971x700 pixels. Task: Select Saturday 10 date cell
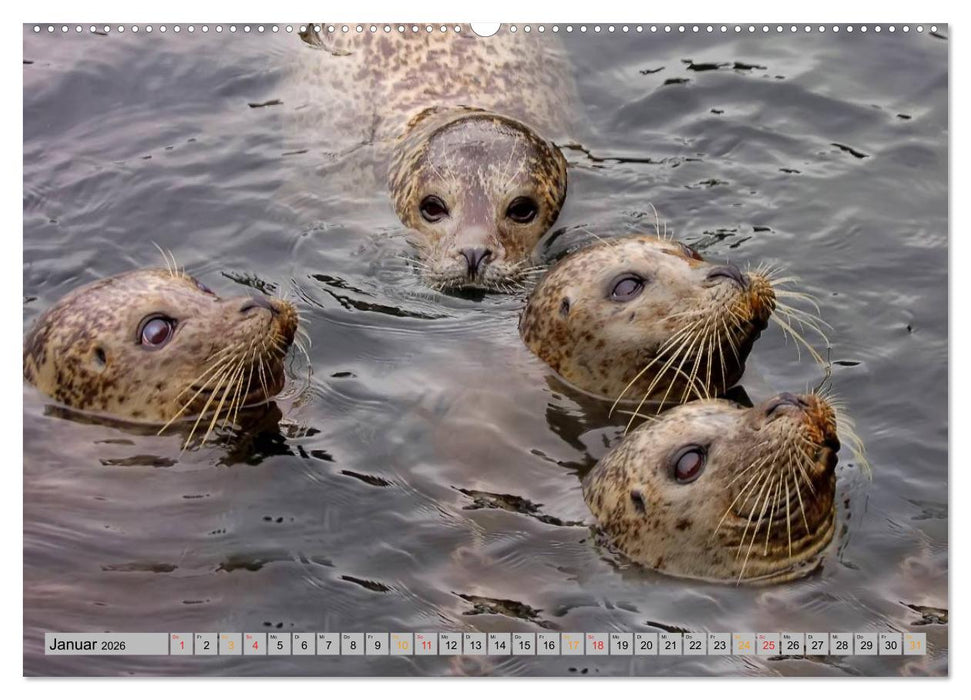[x=401, y=645]
